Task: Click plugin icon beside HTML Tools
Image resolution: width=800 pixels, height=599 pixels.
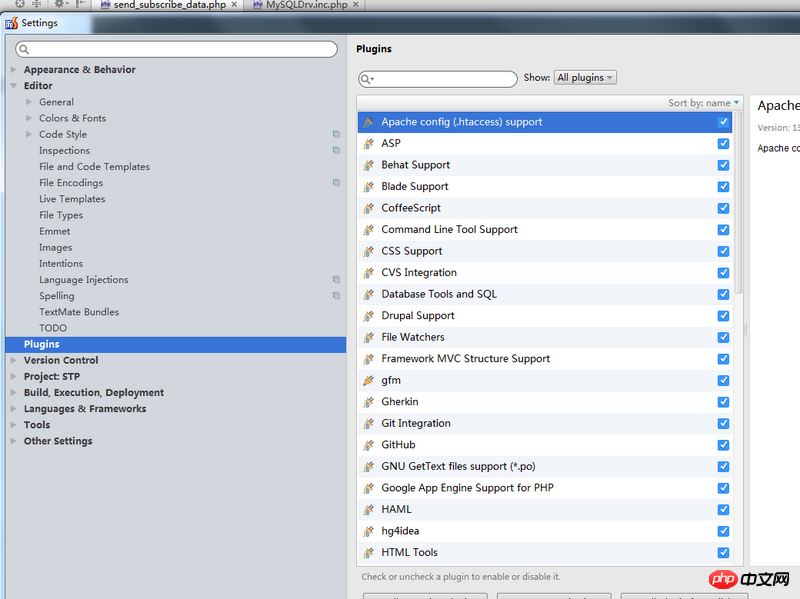Action: 368,553
